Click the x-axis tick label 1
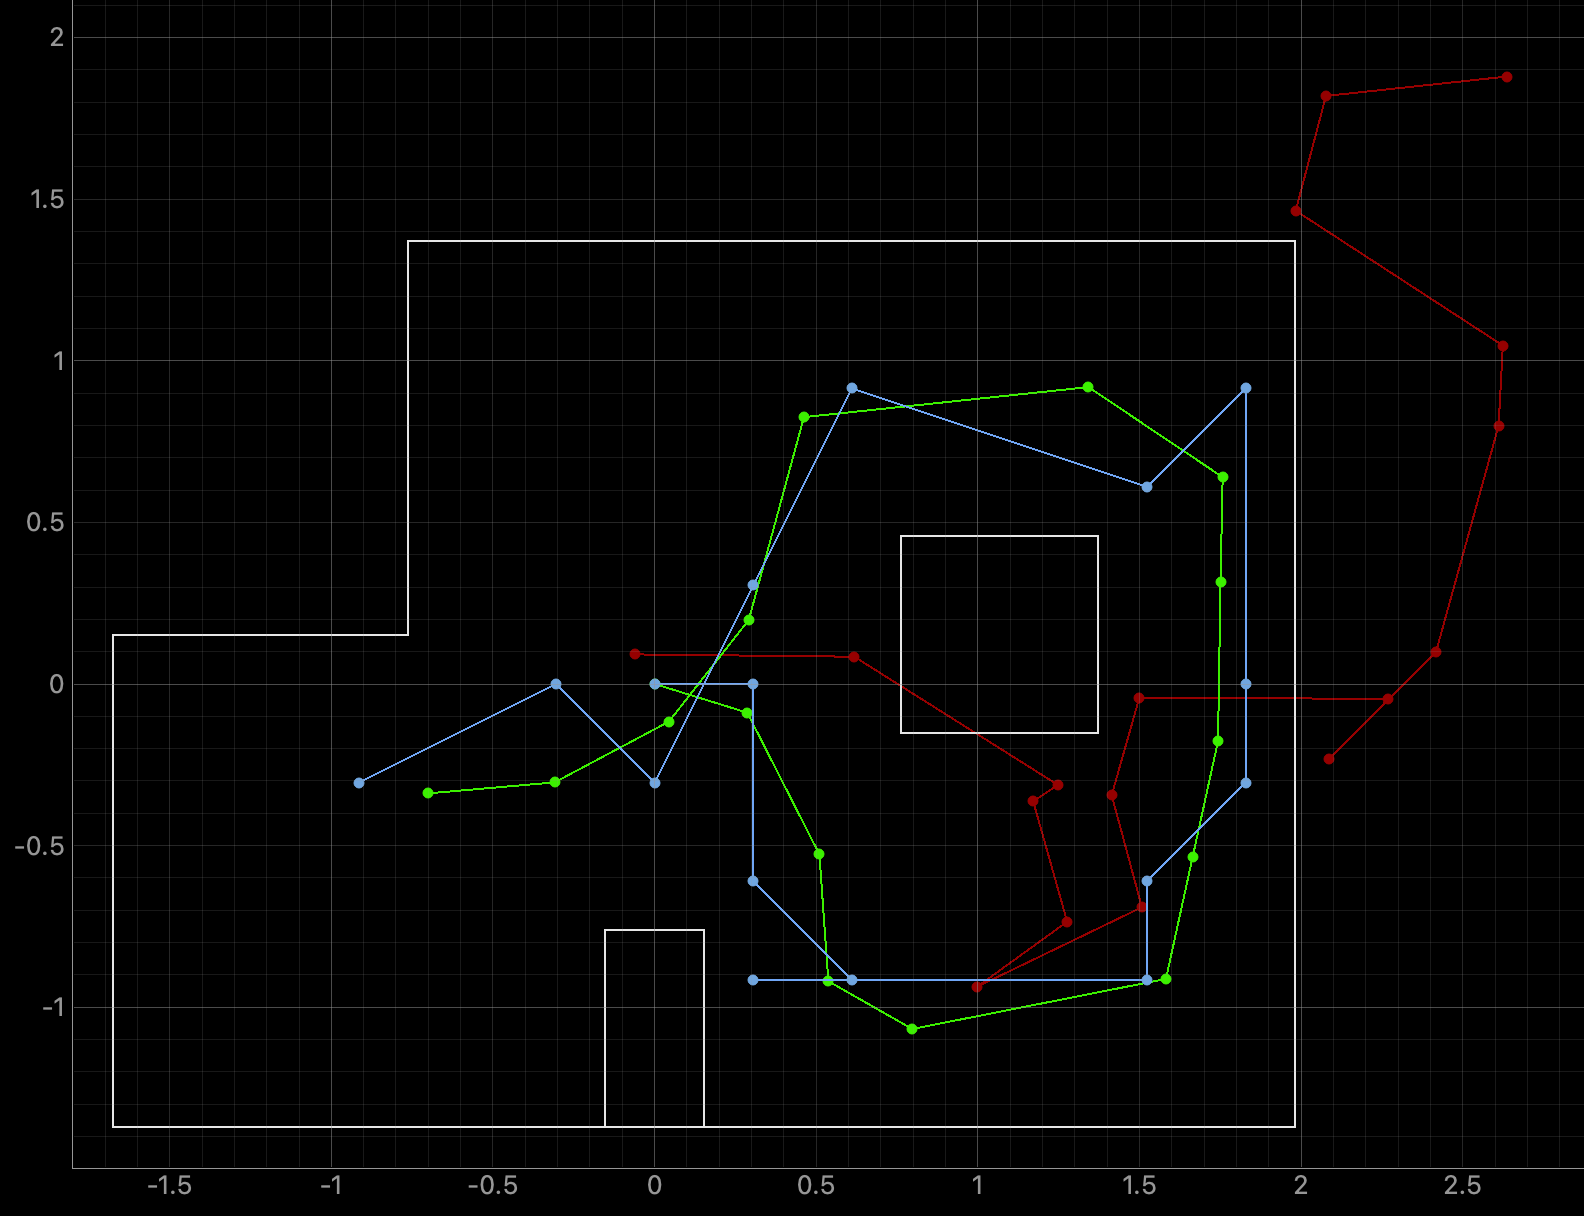Screen dimensions: 1584x1216 (x=977, y=1186)
